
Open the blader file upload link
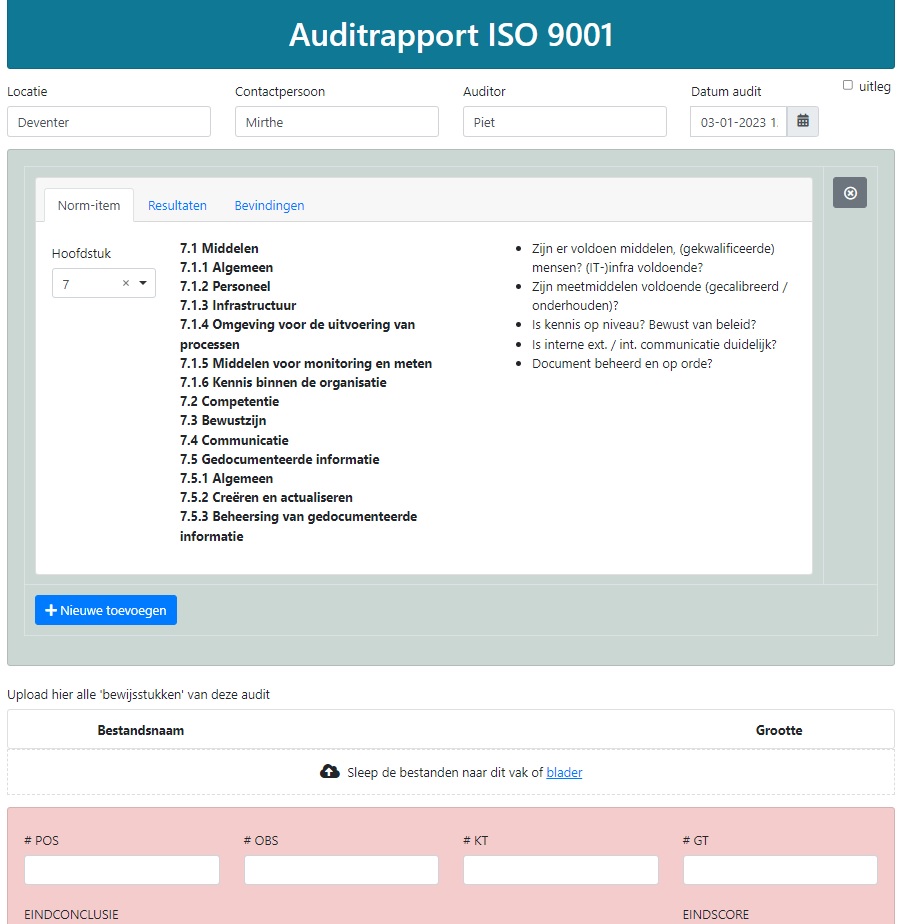tap(563, 771)
